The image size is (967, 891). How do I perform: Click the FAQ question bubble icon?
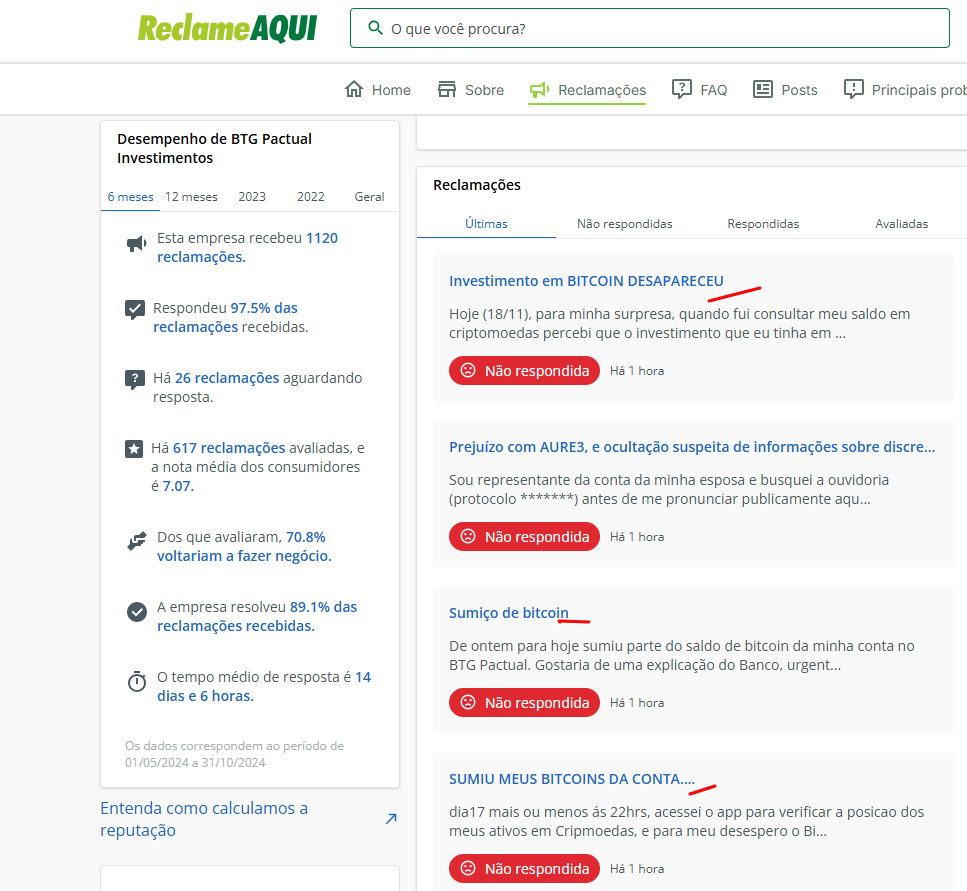pyautogui.click(x=681, y=89)
